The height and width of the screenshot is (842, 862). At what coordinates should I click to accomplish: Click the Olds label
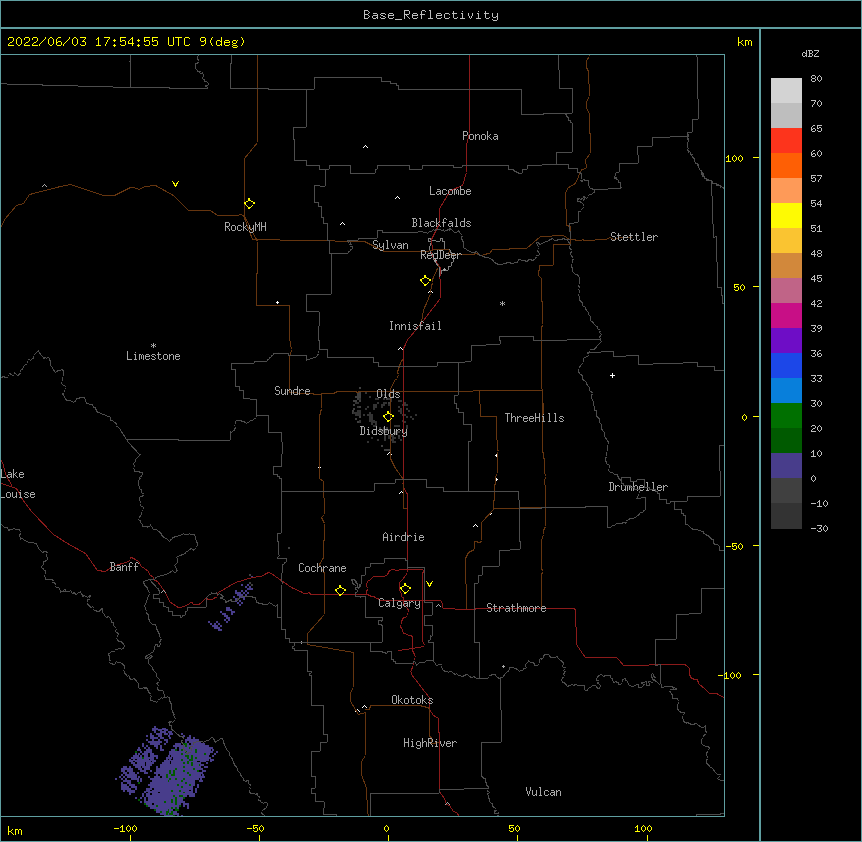(388, 394)
